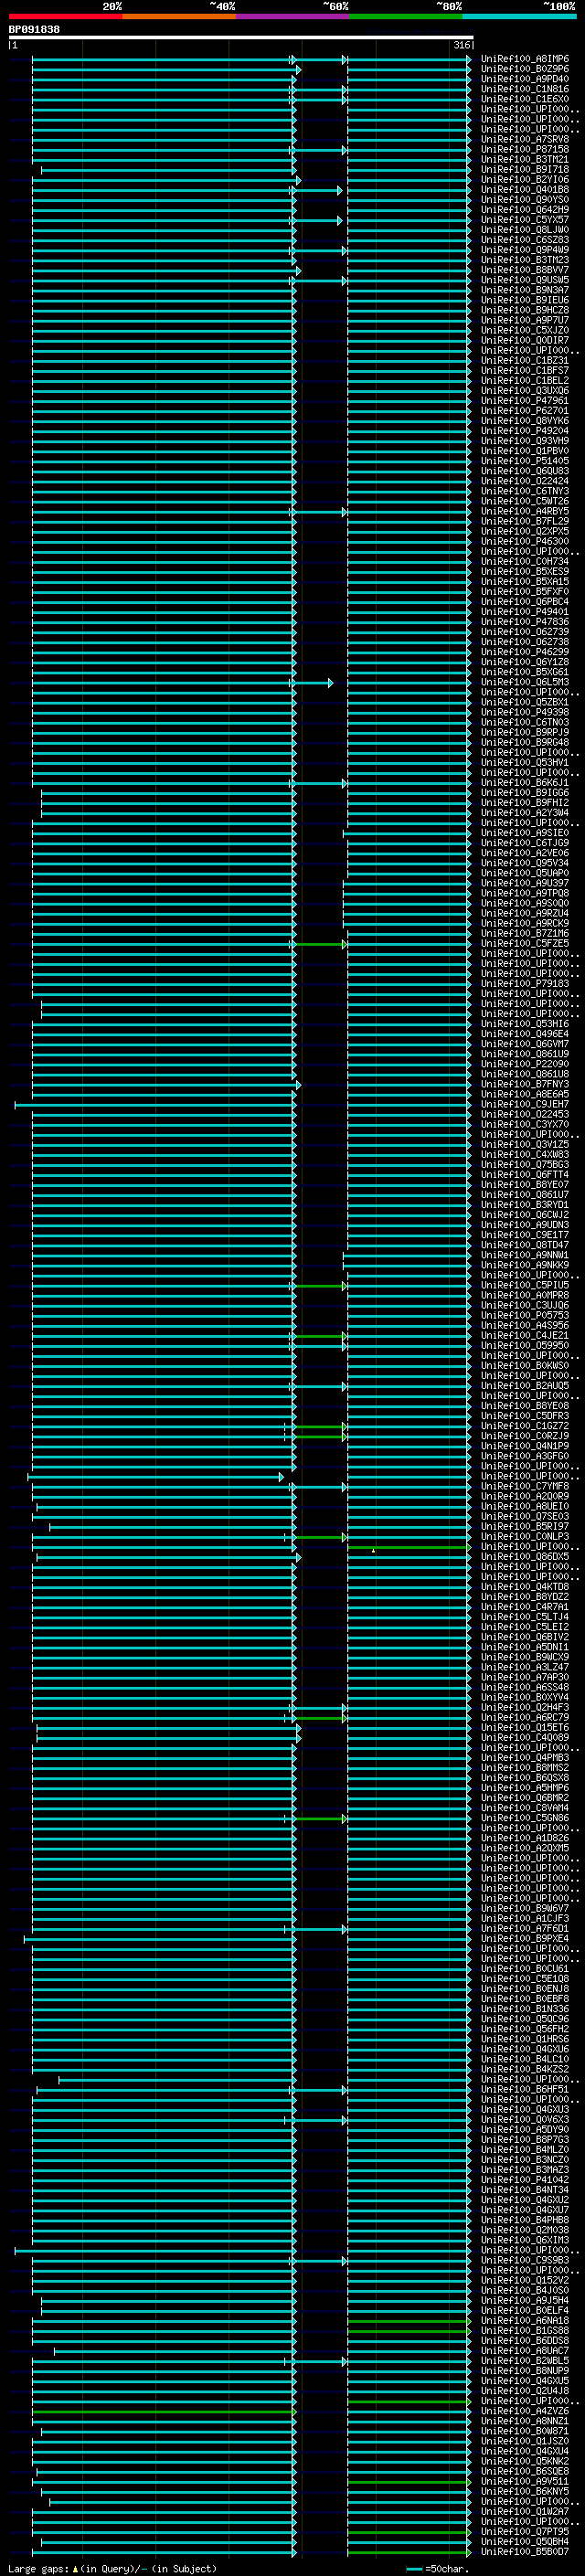
Task: Select hit label UniRef100_B6KNY5
Action: point(524,2491)
